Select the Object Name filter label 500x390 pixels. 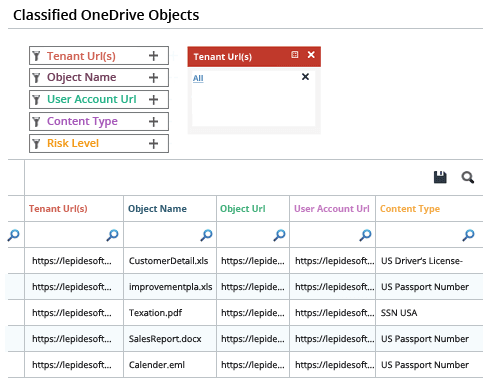coord(82,77)
